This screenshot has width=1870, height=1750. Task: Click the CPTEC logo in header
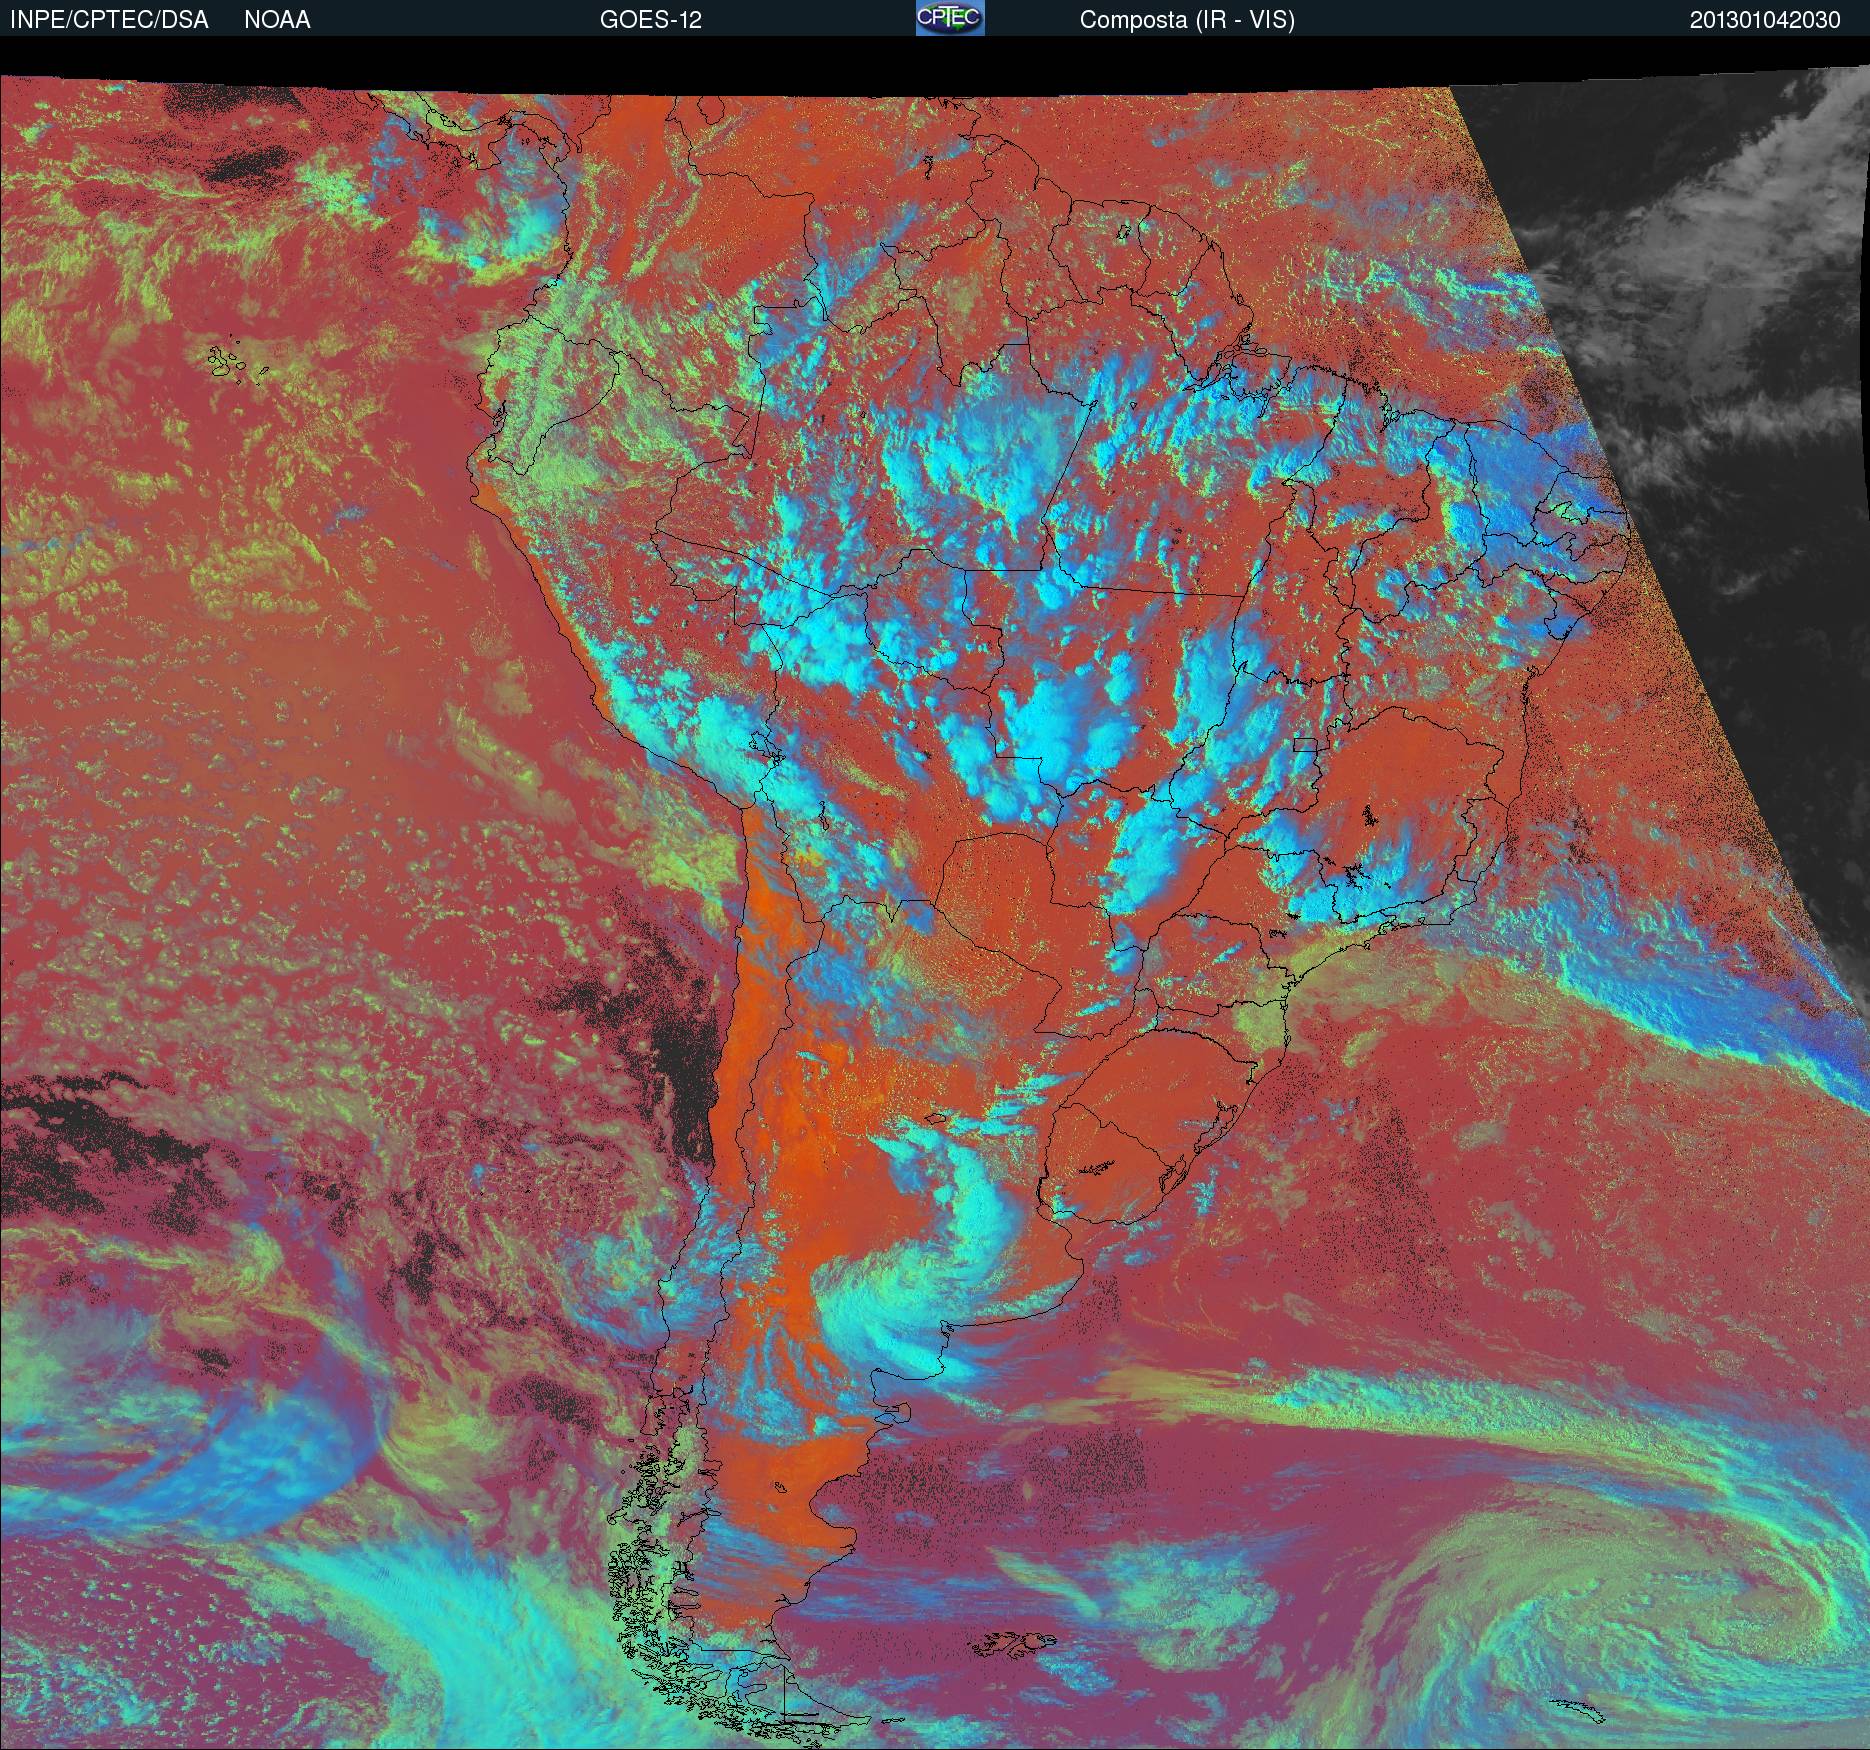pyautogui.click(x=950, y=19)
